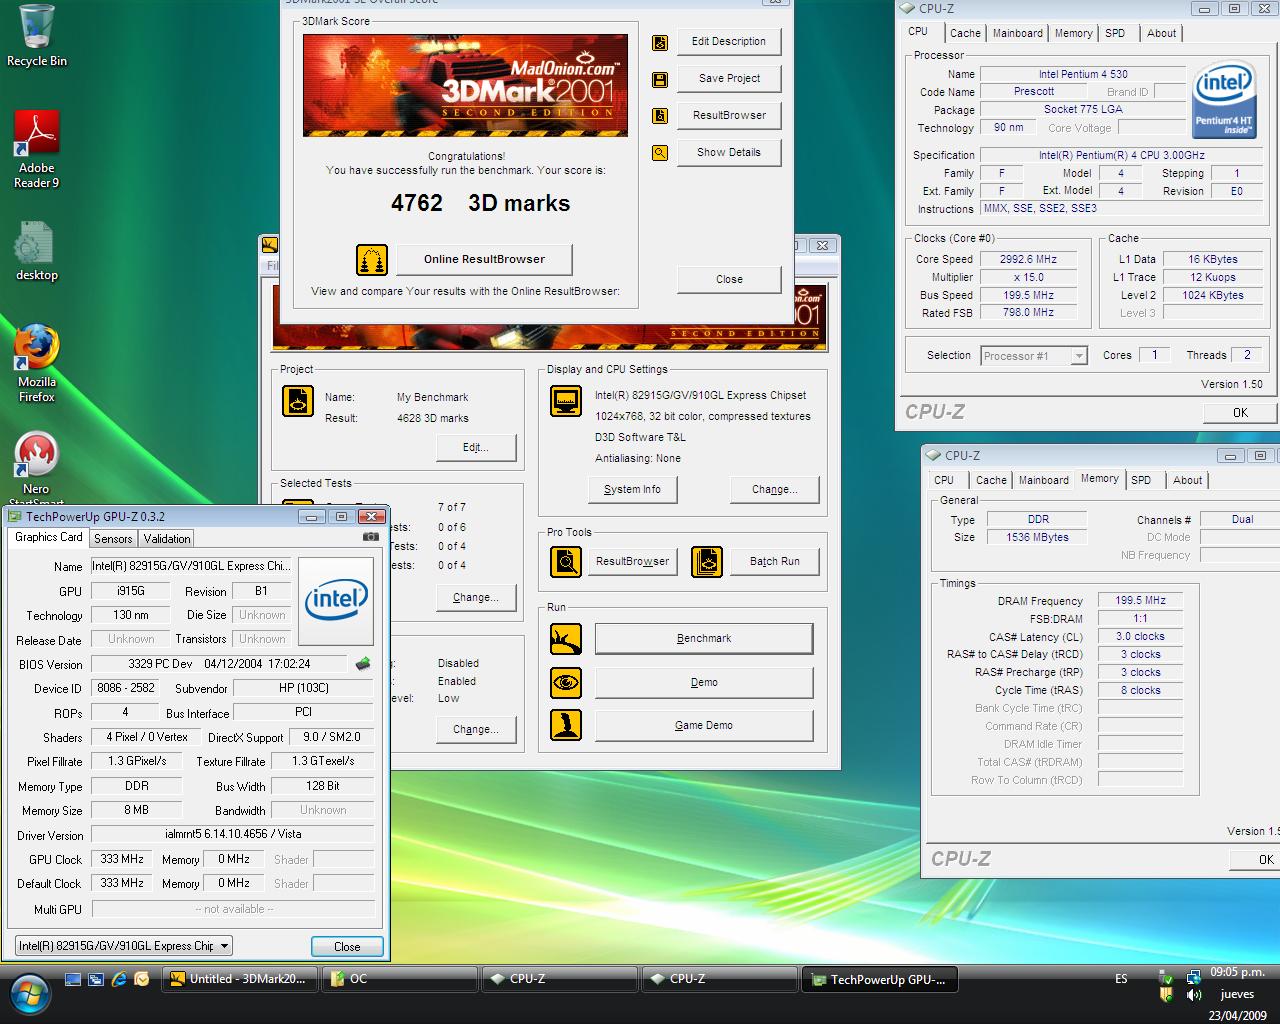Click Change in the Selected Tests section
The height and width of the screenshot is (1024, 1280).
(476, 598)
